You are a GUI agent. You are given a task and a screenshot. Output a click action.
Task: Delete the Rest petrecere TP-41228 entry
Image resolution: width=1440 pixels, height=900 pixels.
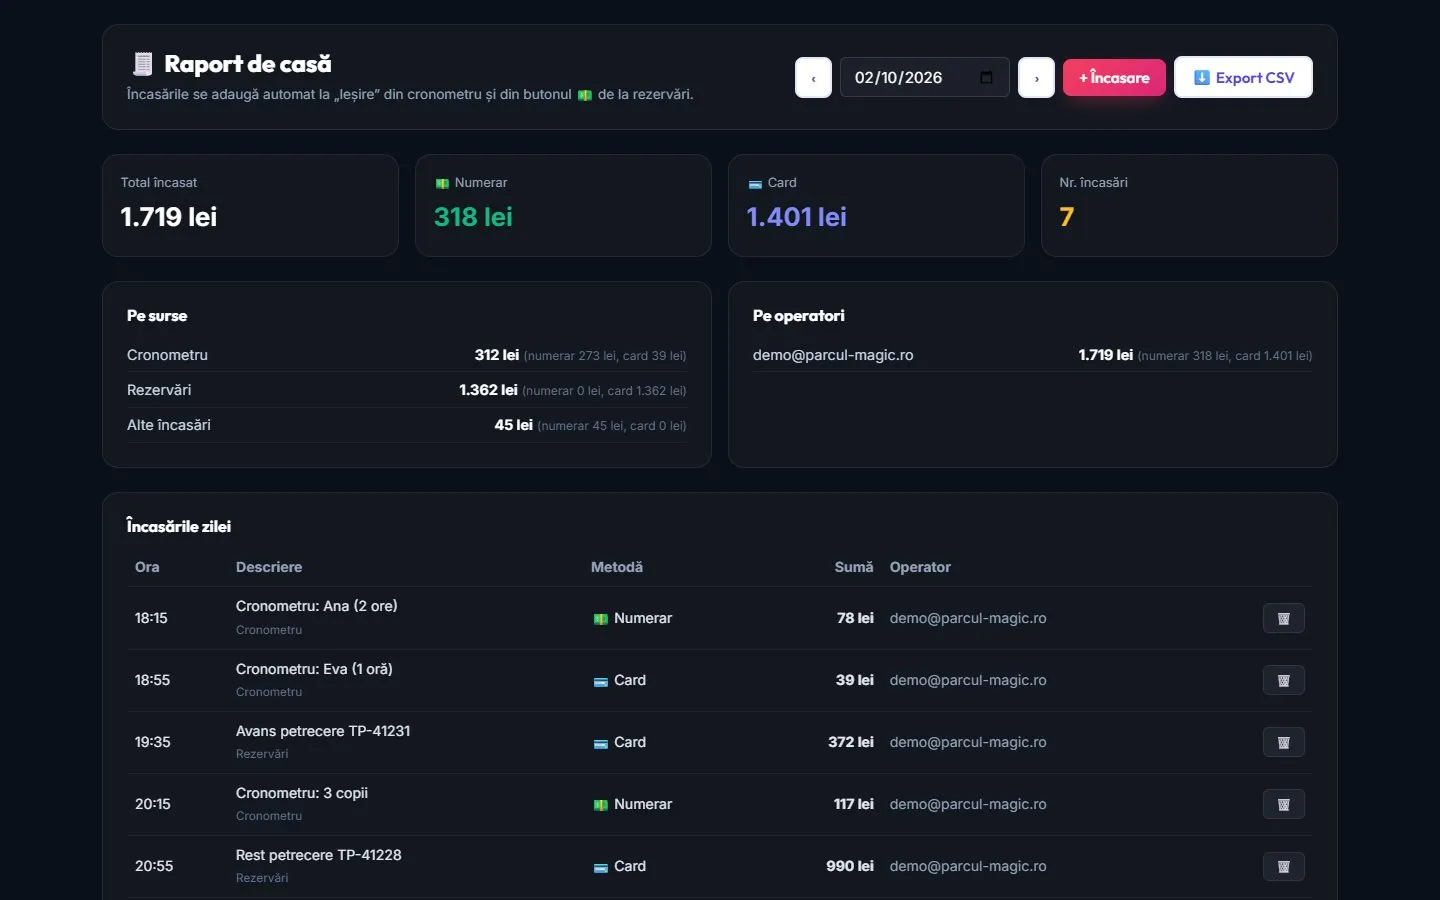point(1284,866)
